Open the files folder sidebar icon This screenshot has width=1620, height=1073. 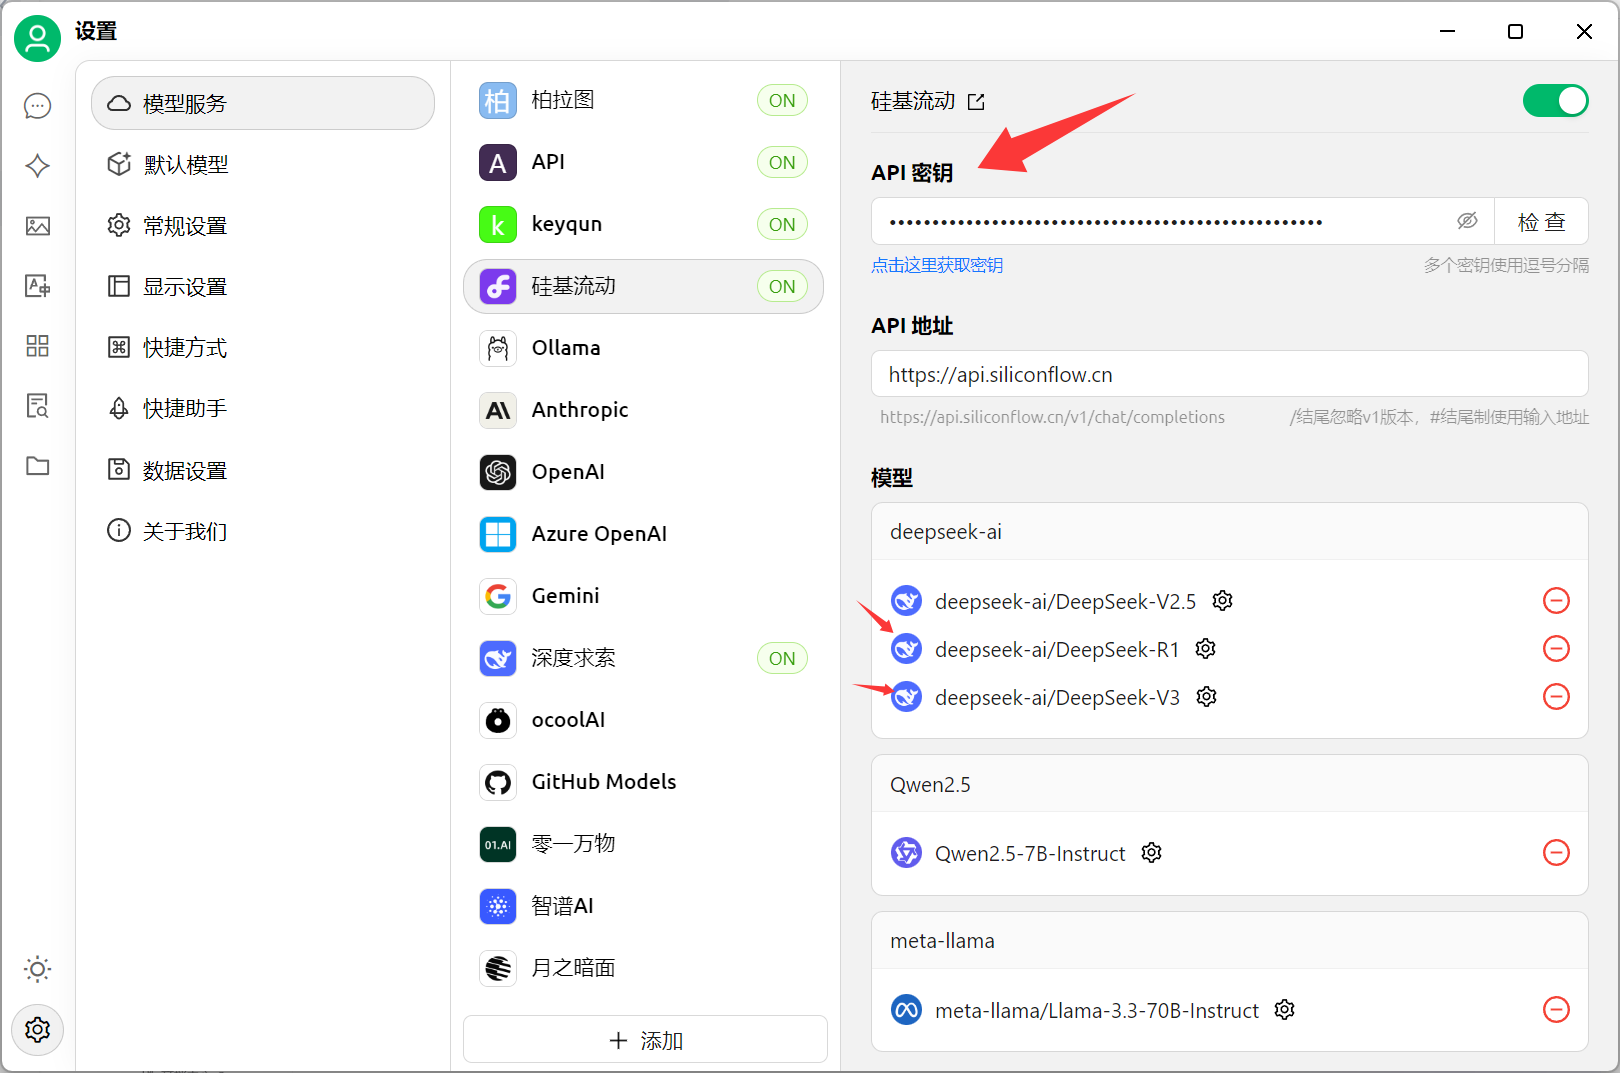tap(38, 466)
